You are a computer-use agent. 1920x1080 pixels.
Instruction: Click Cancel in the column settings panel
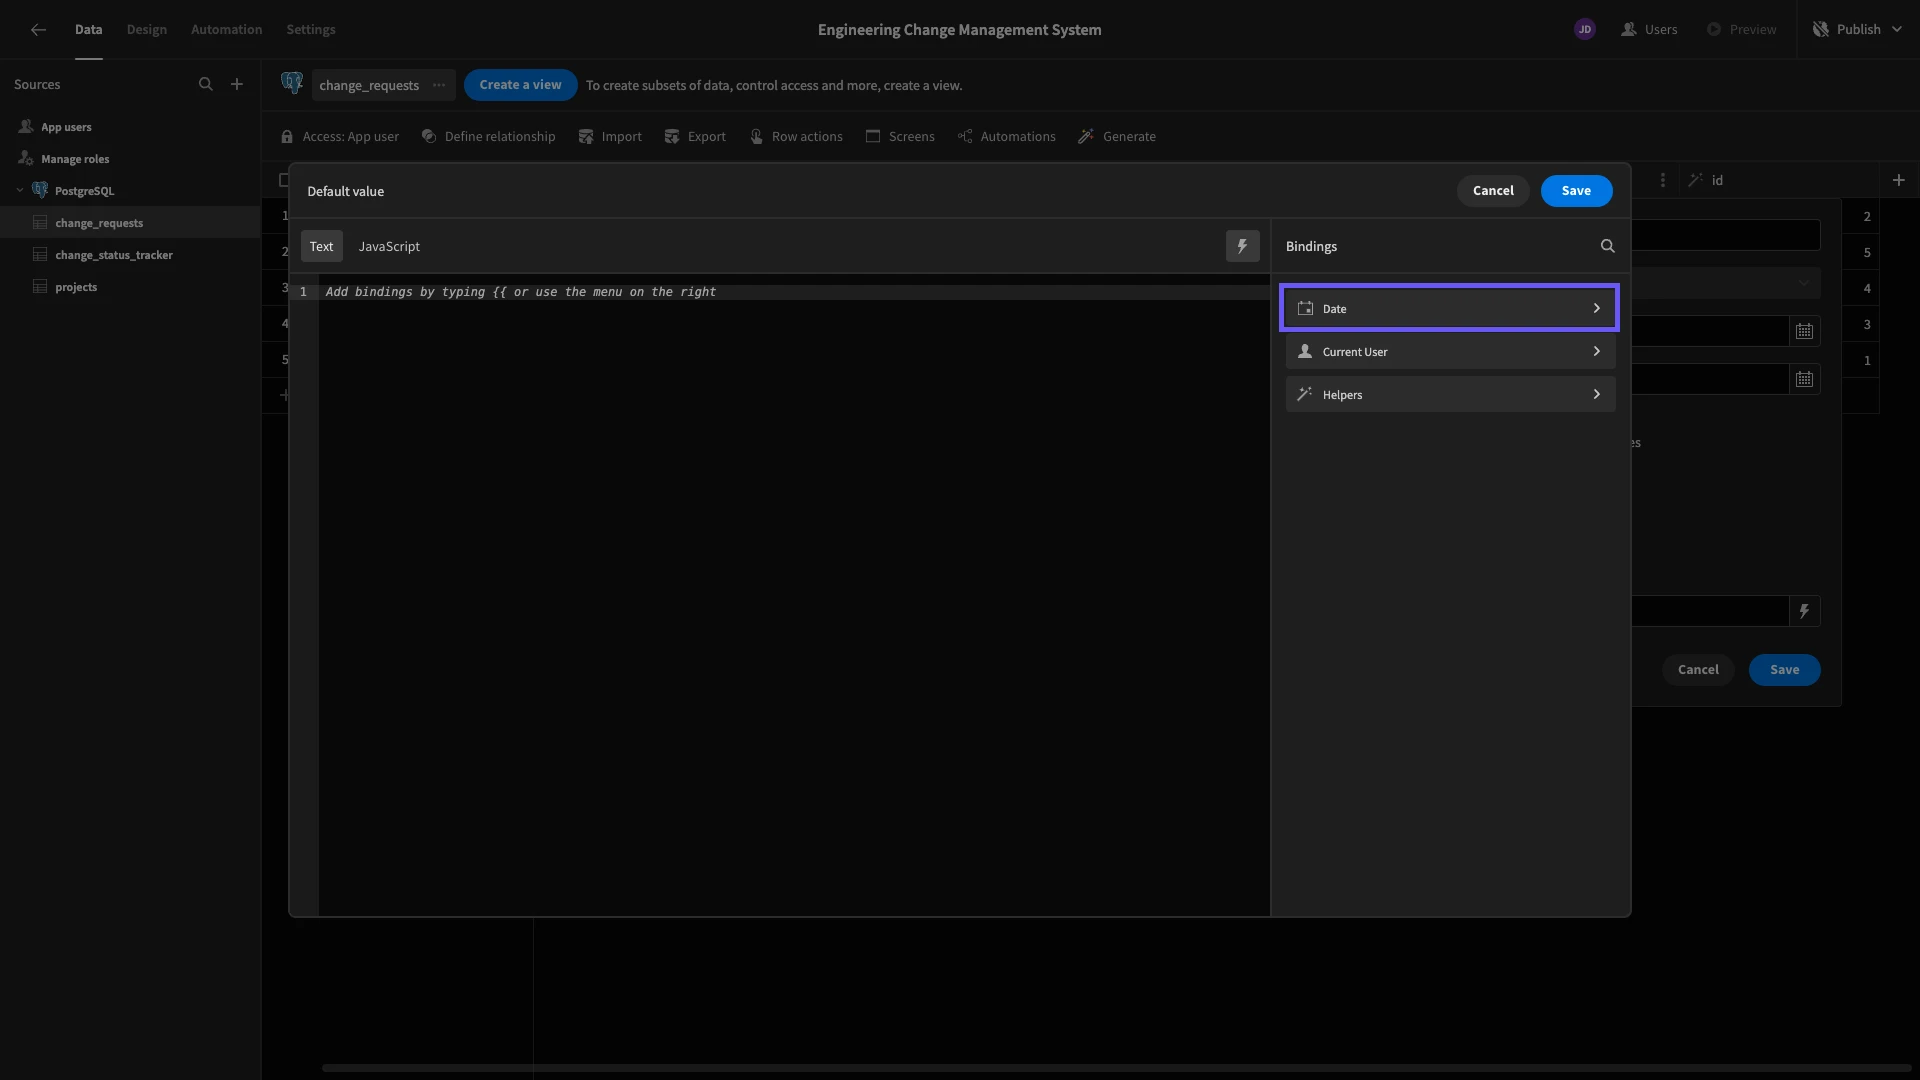[1698, 670]
